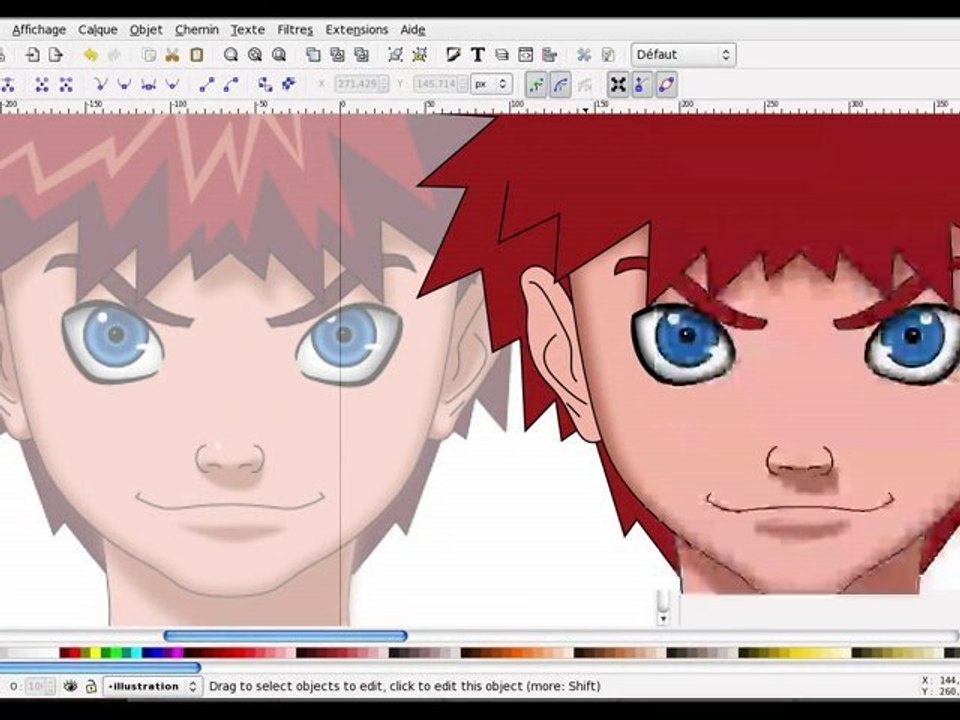Viewport: 960px width, 720px height.
Task: Click the Create clone icon
Action: 337,55
